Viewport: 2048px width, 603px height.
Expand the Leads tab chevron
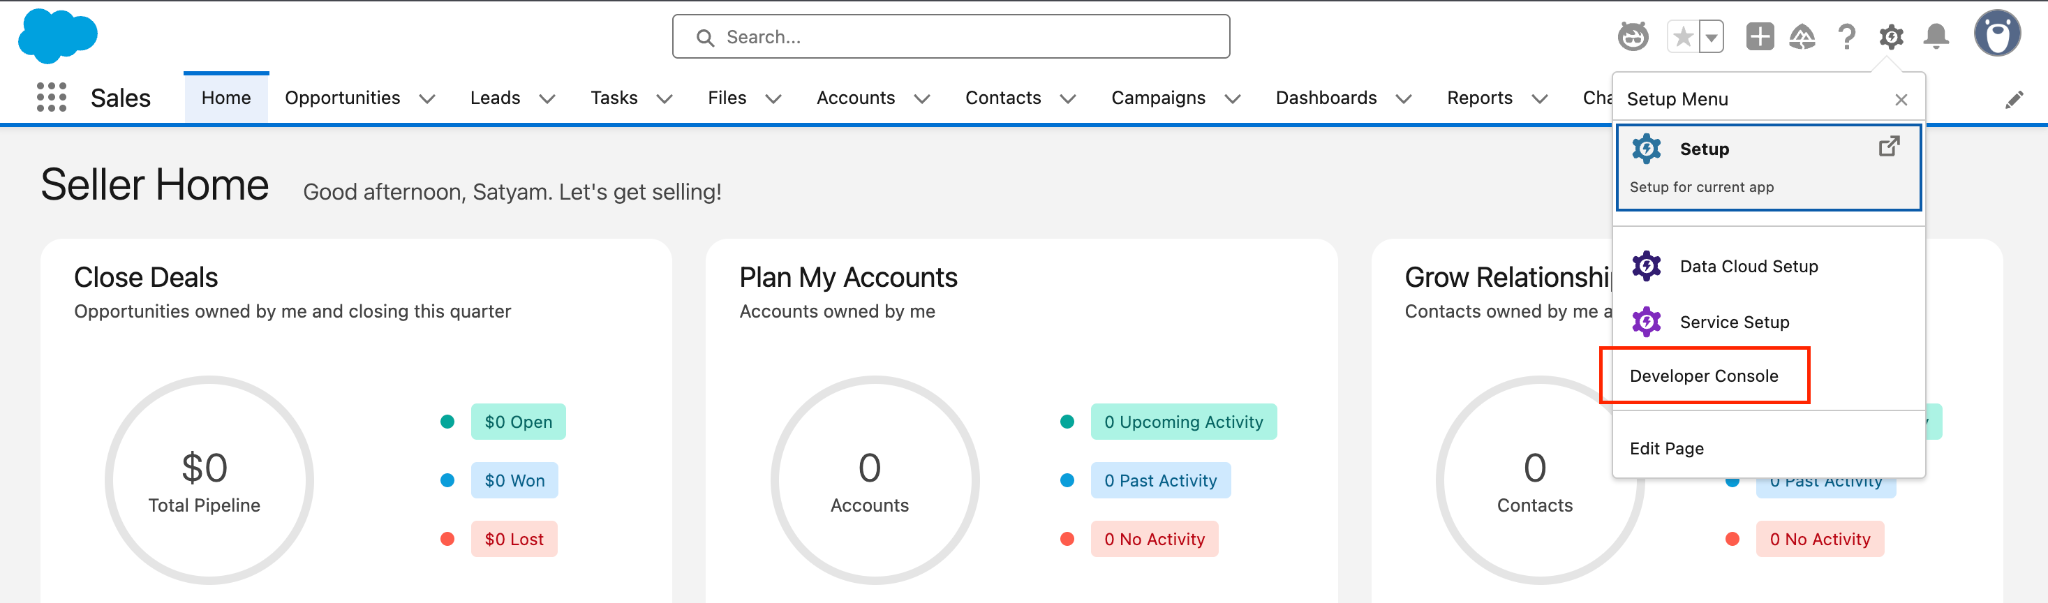tap(547, 99)
